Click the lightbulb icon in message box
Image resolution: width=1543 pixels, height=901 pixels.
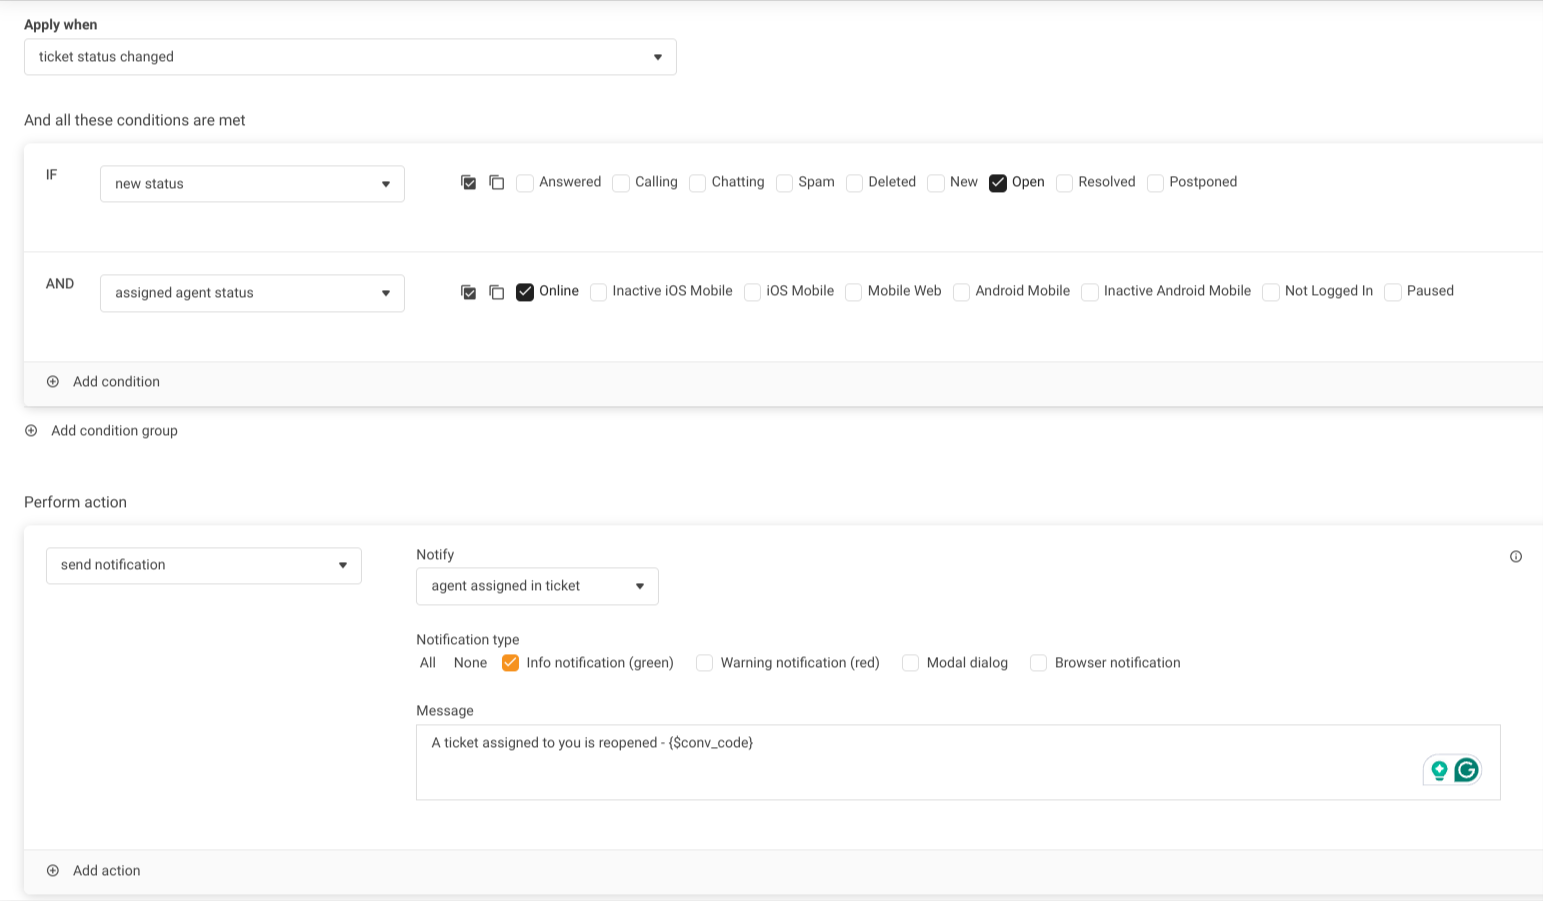pos(1439,770)
